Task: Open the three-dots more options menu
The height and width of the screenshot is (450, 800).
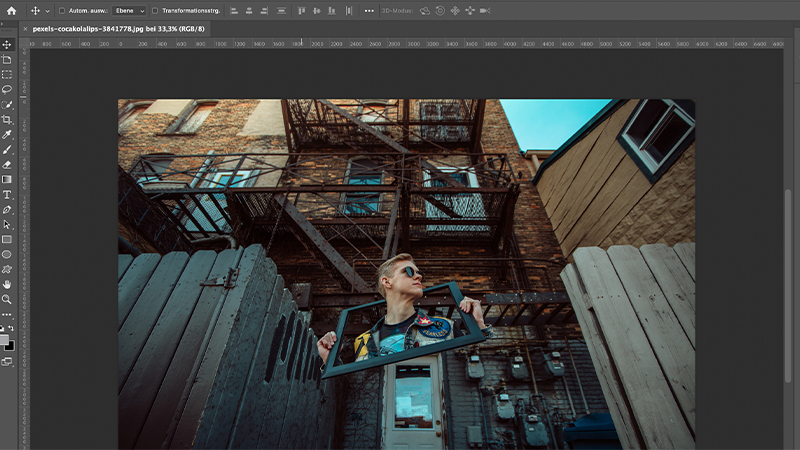Action: click(x=369, y=10)
